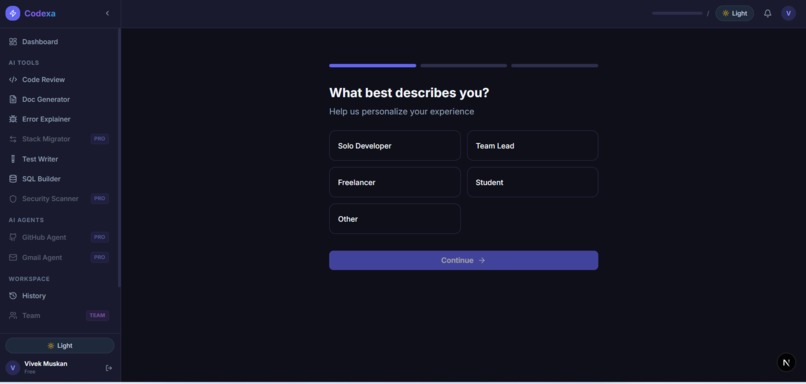Click the TEAM badge beside Team
The width and height of the screenshot is (806, 384).
coord(97,316)
